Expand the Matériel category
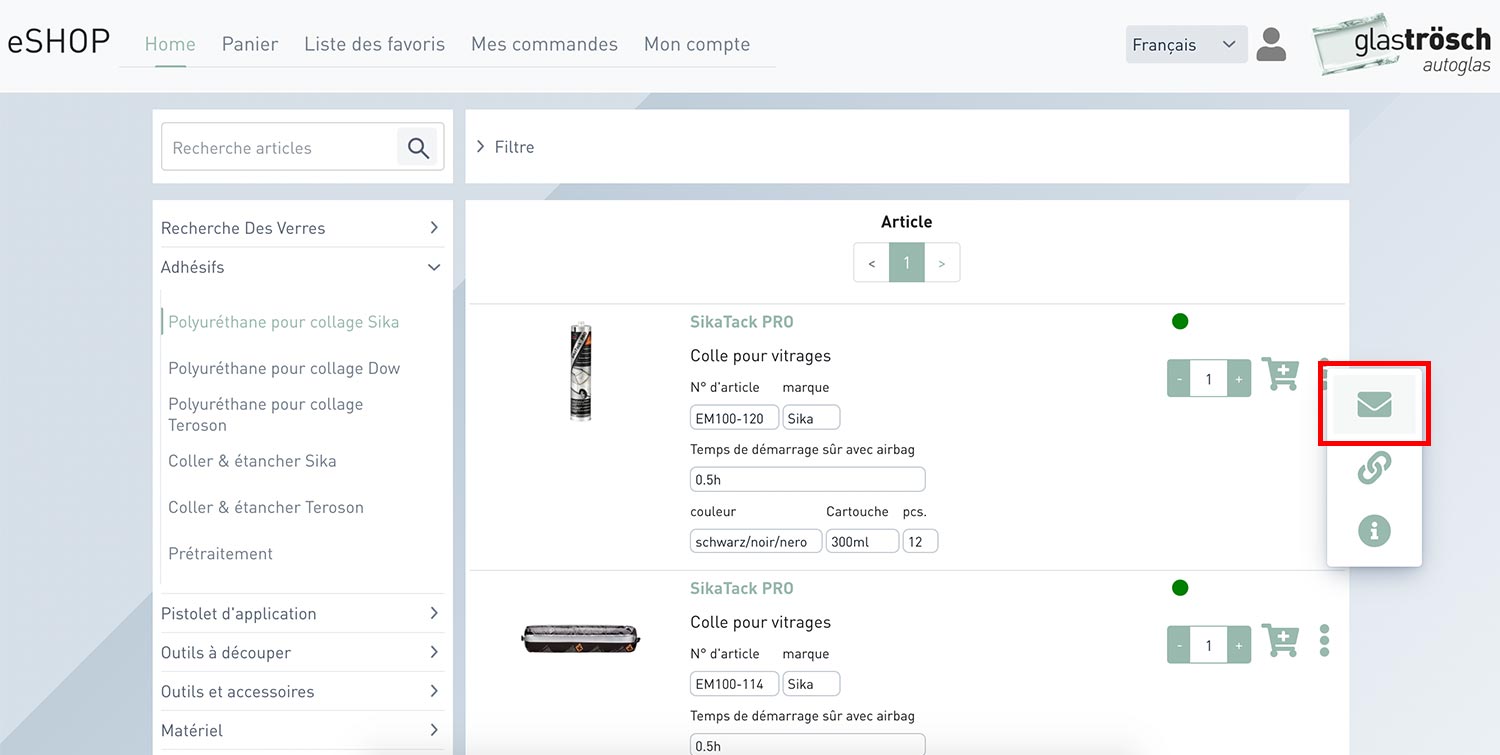Image resolution: width=1500 pixels, height=755 pixels. pyautogui.click(x=301, y=731)
